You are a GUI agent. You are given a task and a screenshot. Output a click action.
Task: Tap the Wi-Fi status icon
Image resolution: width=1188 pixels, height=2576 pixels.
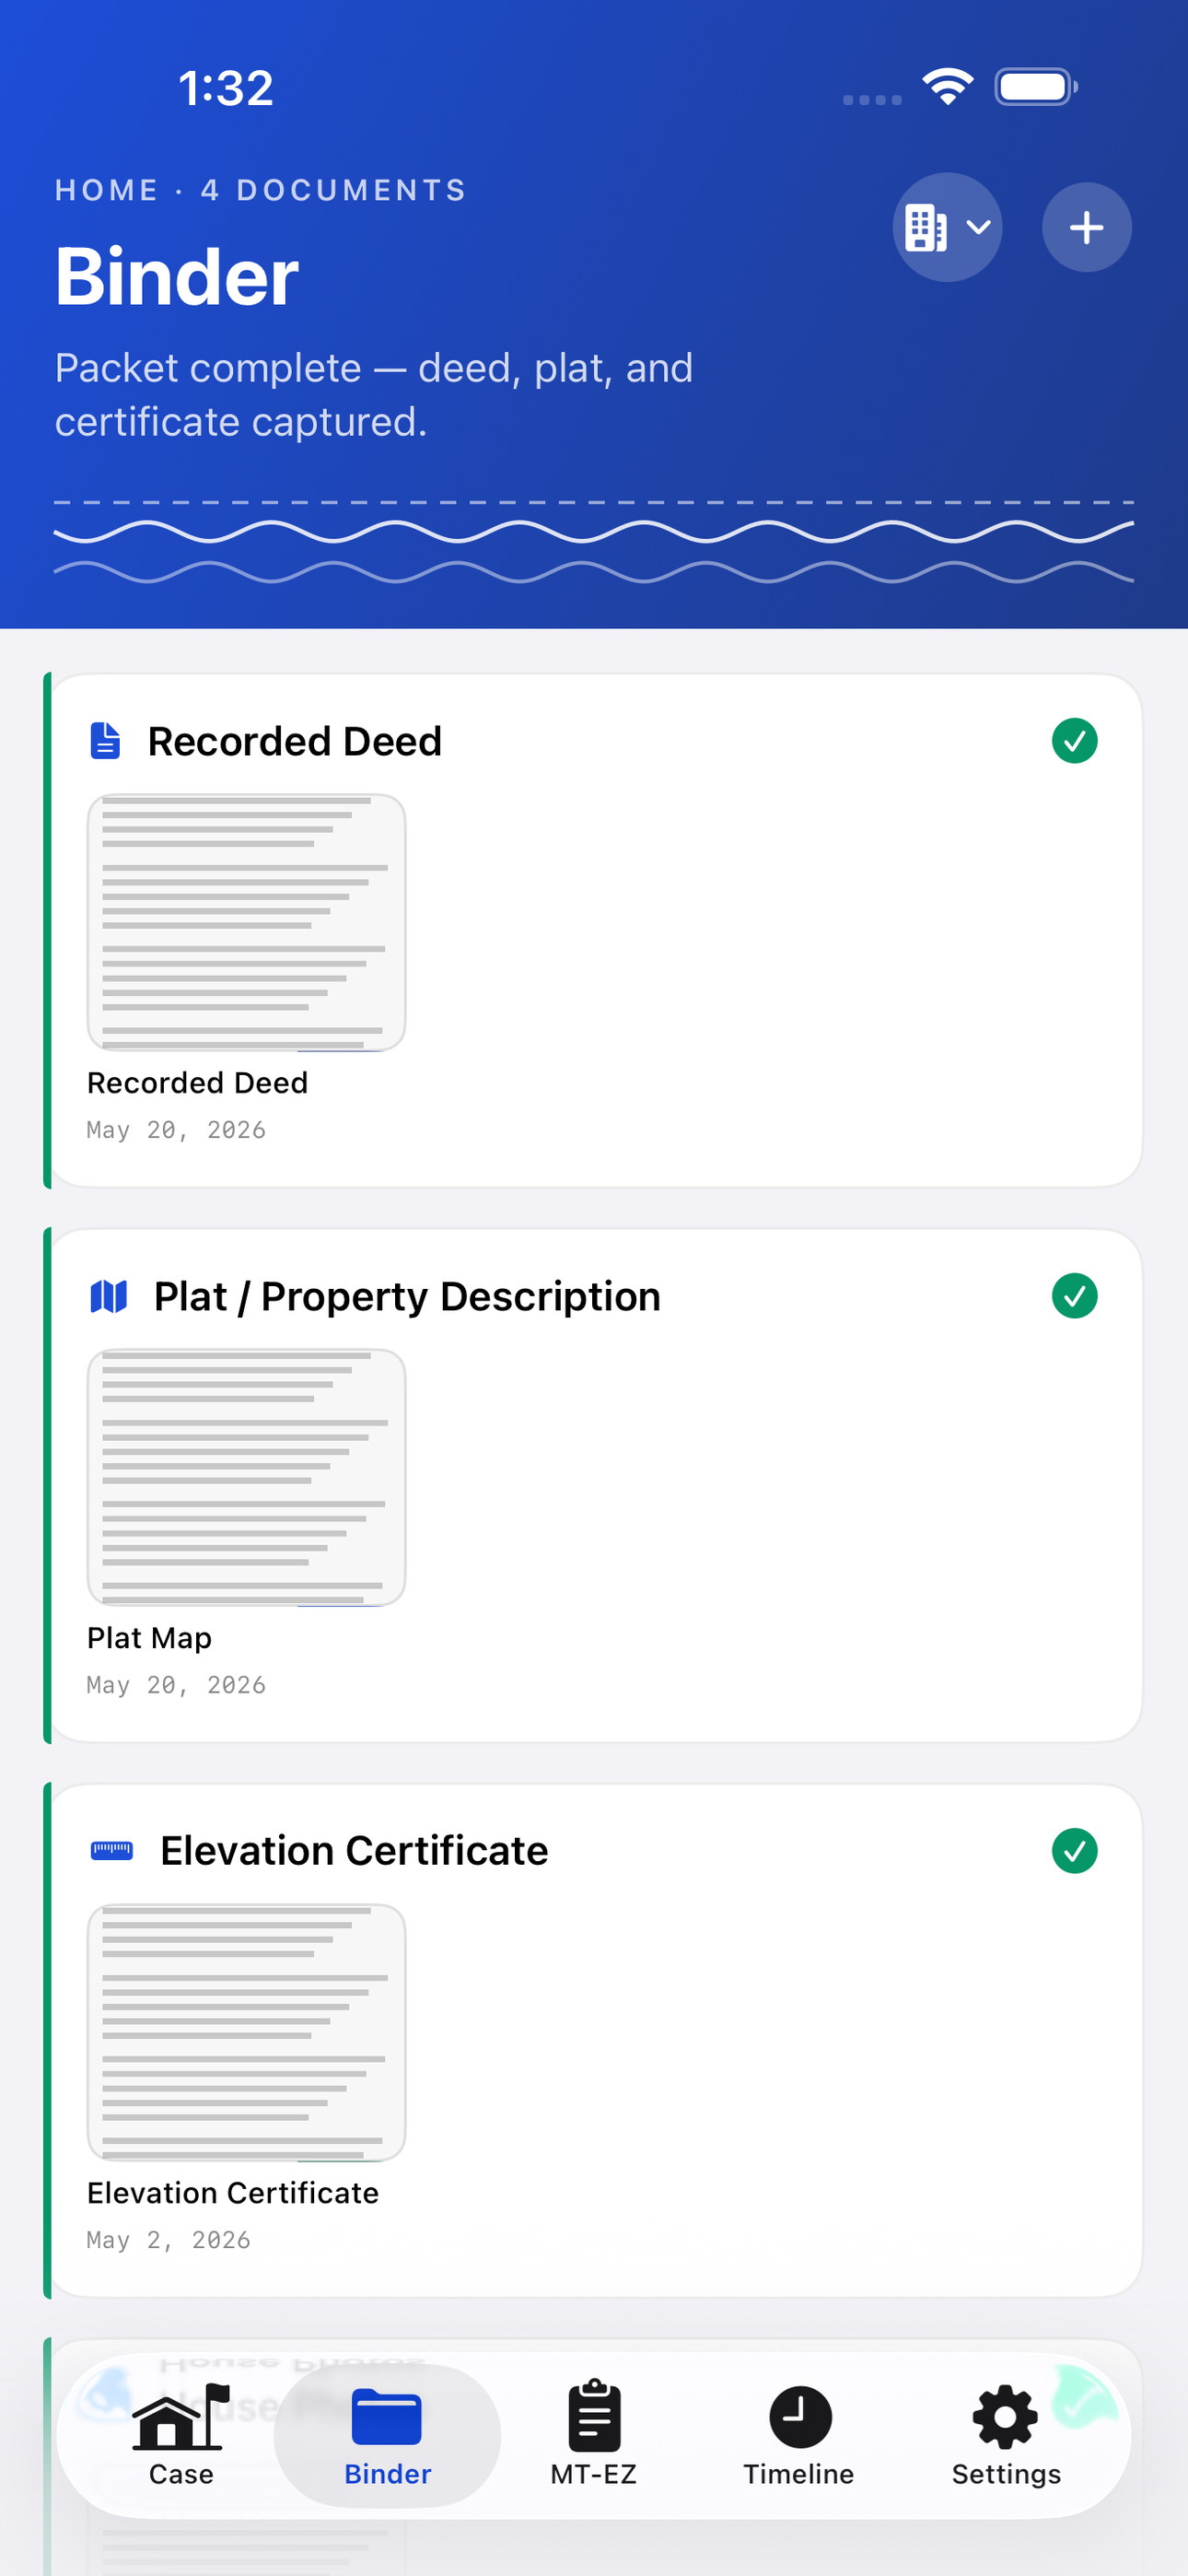947,87
